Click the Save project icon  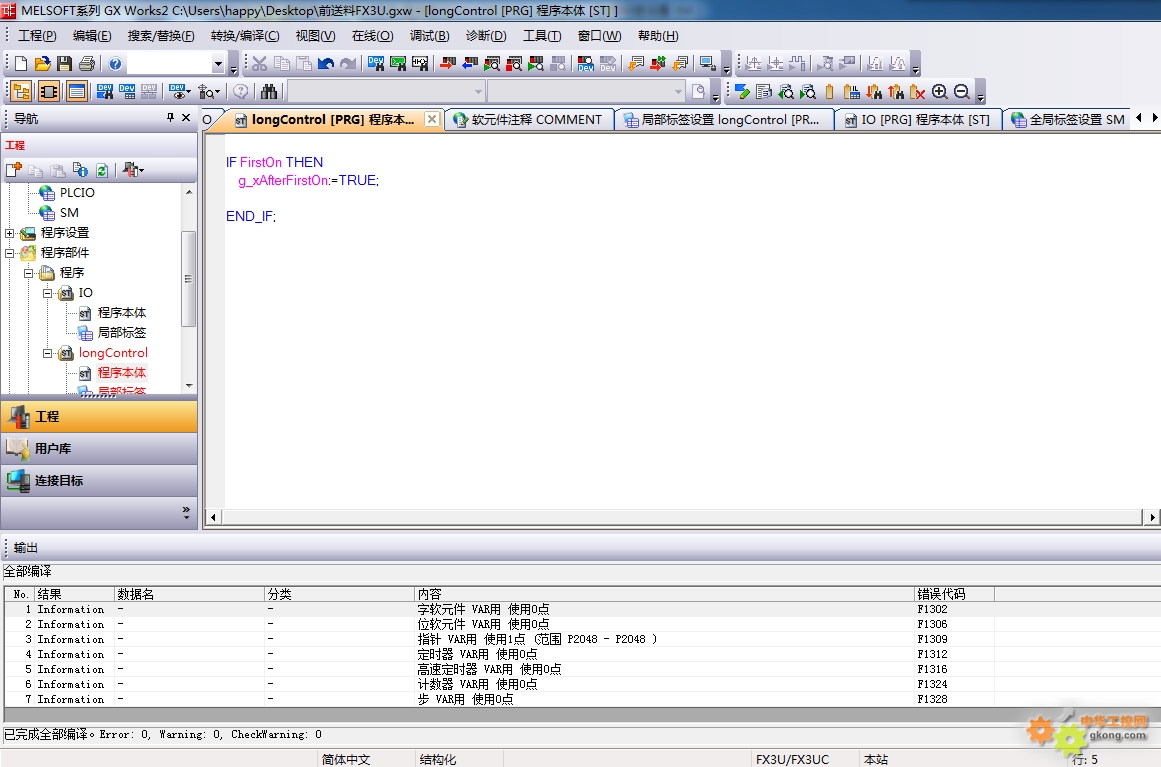(x=64, y=64)
